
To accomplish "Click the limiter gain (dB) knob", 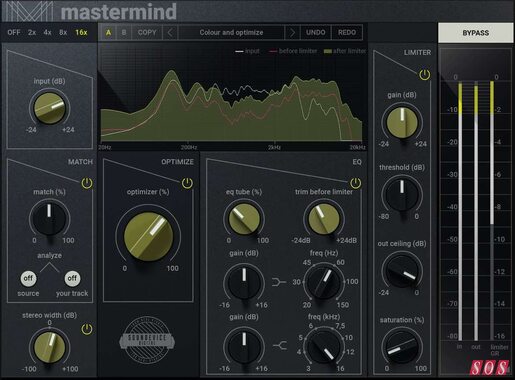I will 402,122.
